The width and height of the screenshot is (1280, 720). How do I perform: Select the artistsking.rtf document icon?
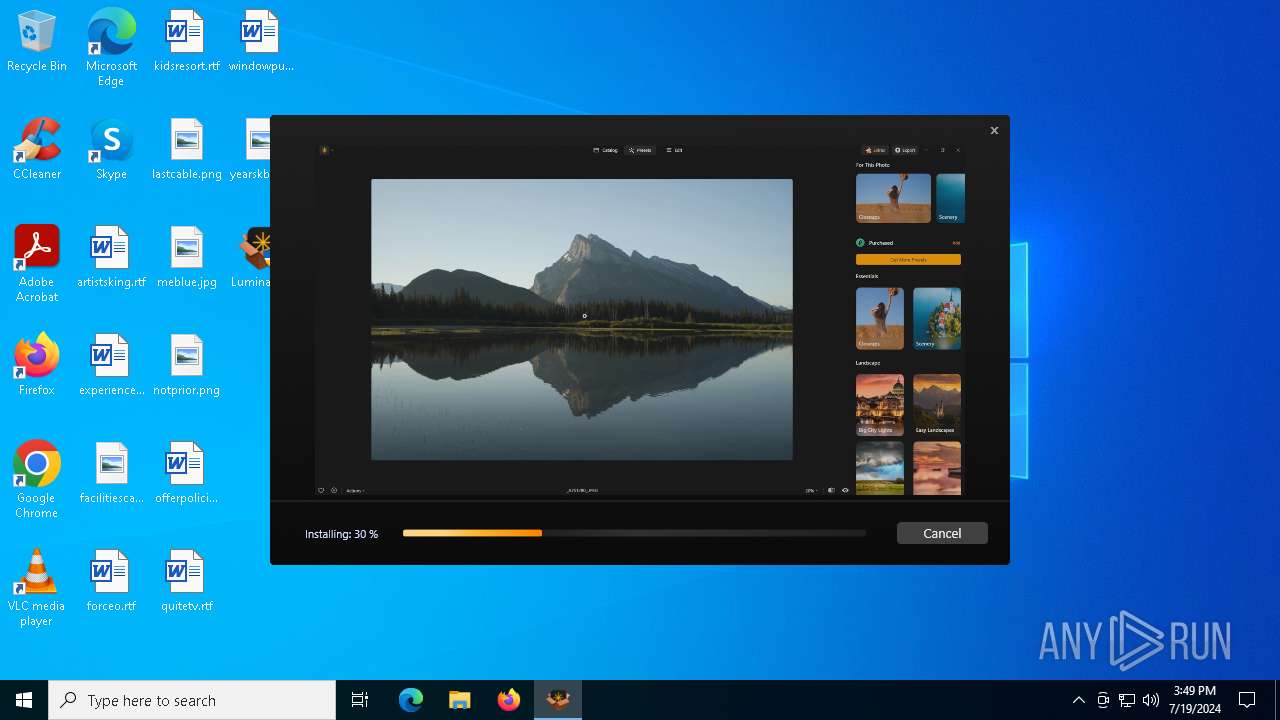[x=111, y=257]
